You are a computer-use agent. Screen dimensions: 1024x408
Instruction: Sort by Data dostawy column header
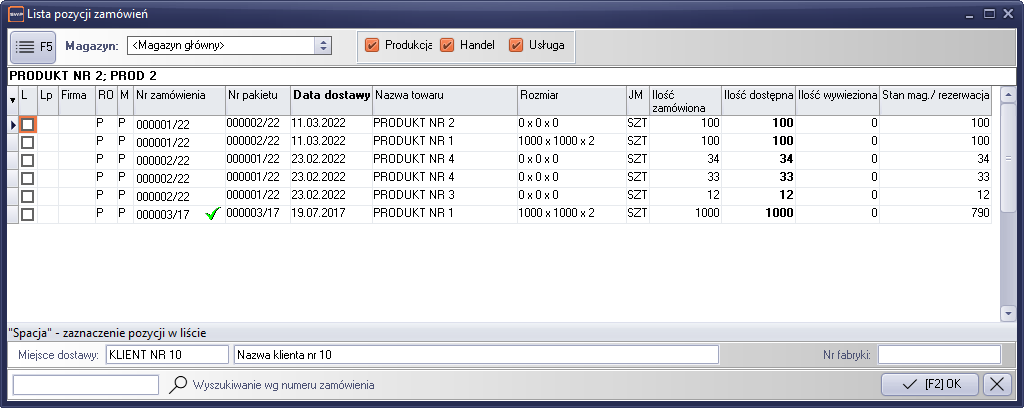pyautogui.click(x=330, y=94)
